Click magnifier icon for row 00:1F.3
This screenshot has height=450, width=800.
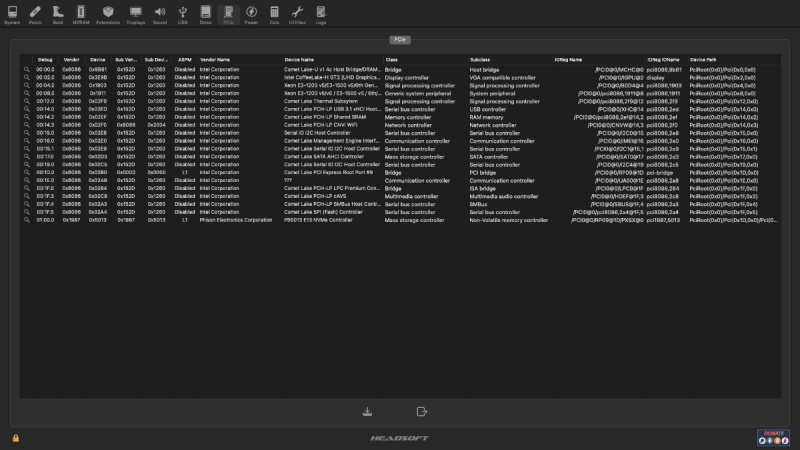pyautogui.click(x=27, y=196)
